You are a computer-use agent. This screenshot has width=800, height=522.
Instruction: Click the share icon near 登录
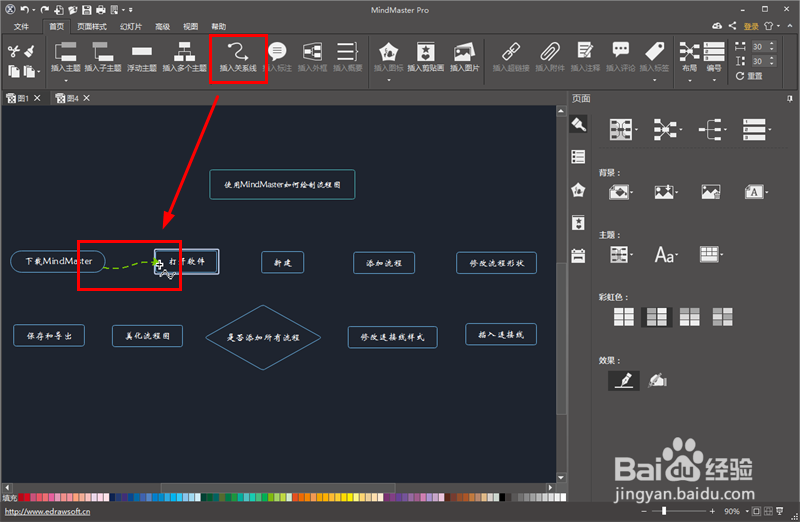(732, 26)
